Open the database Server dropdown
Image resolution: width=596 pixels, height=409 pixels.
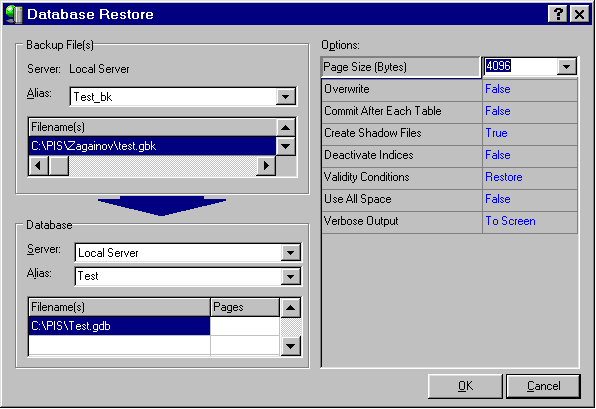[290, 253]
